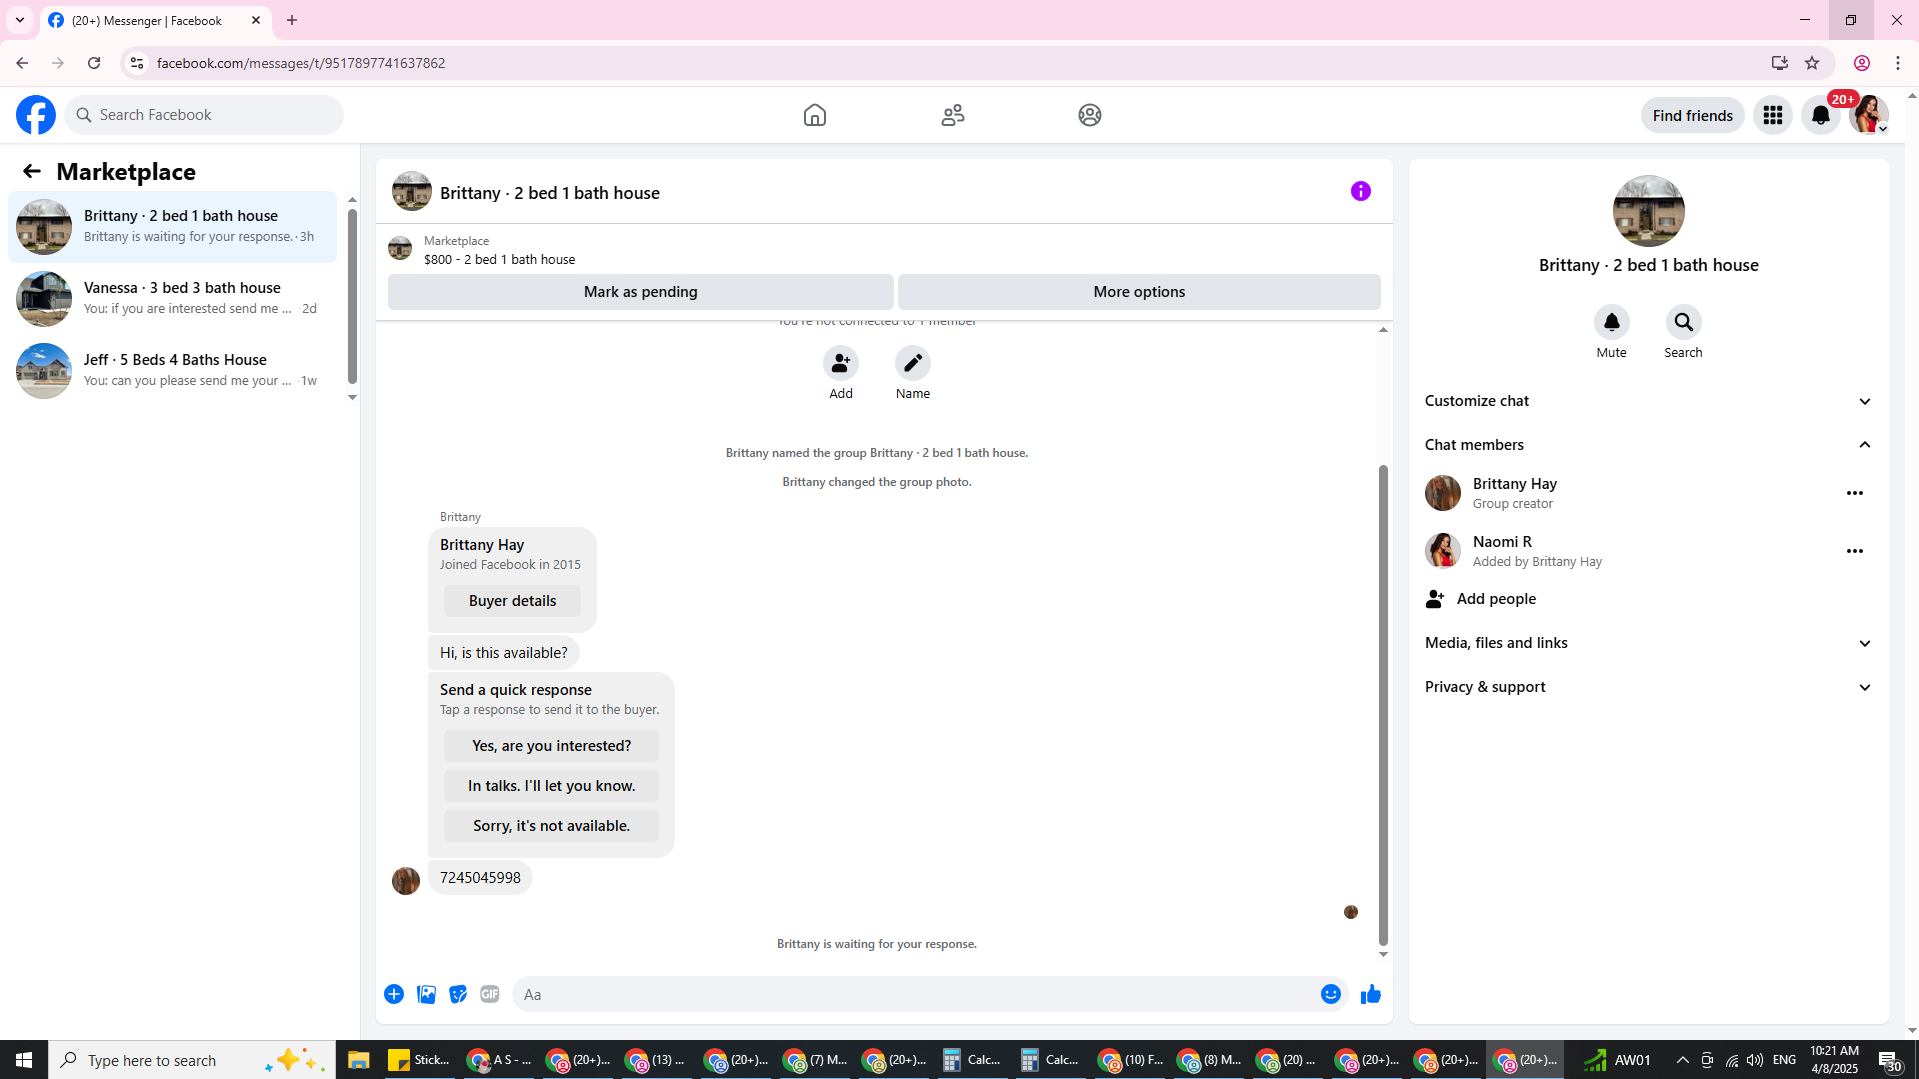Open the Windows notification center

[1889, 1059]
